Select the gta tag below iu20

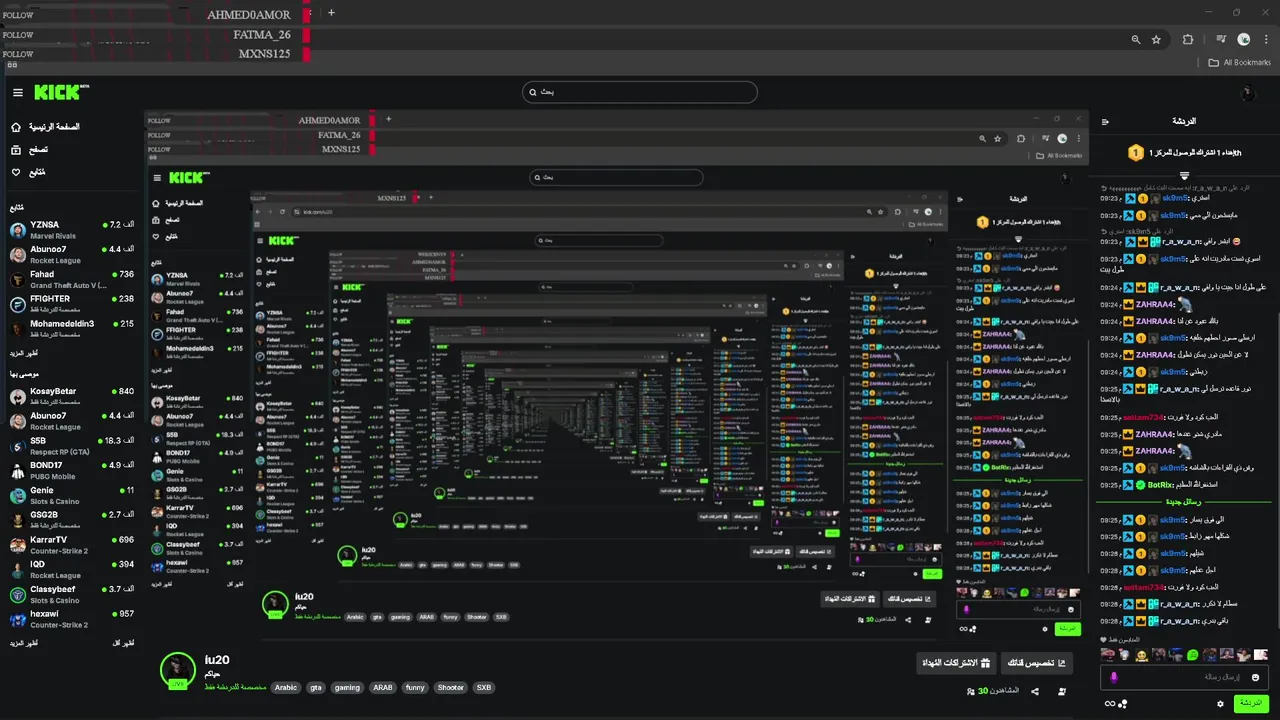(316, 688)
